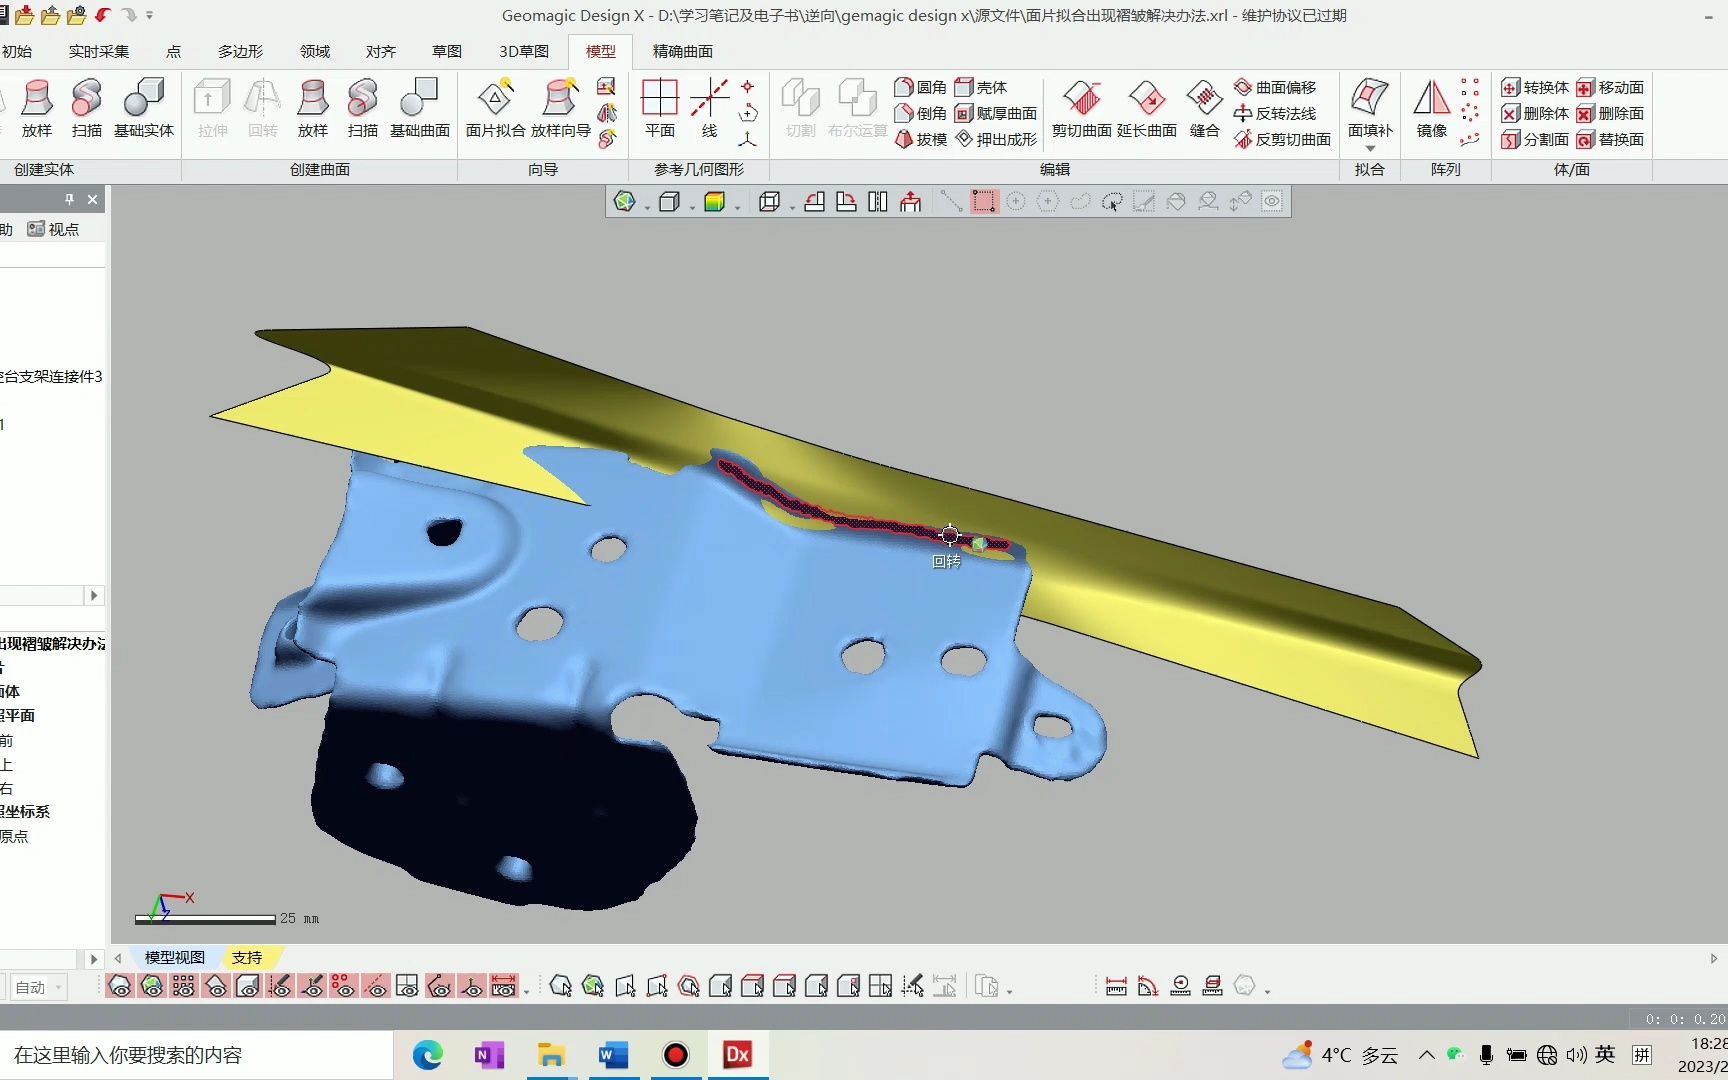Viewport: 1728px width, 1080px height.
Task: Select the surface Sweep tool in 创建曲面 group
Action: [x=363, y=108]
